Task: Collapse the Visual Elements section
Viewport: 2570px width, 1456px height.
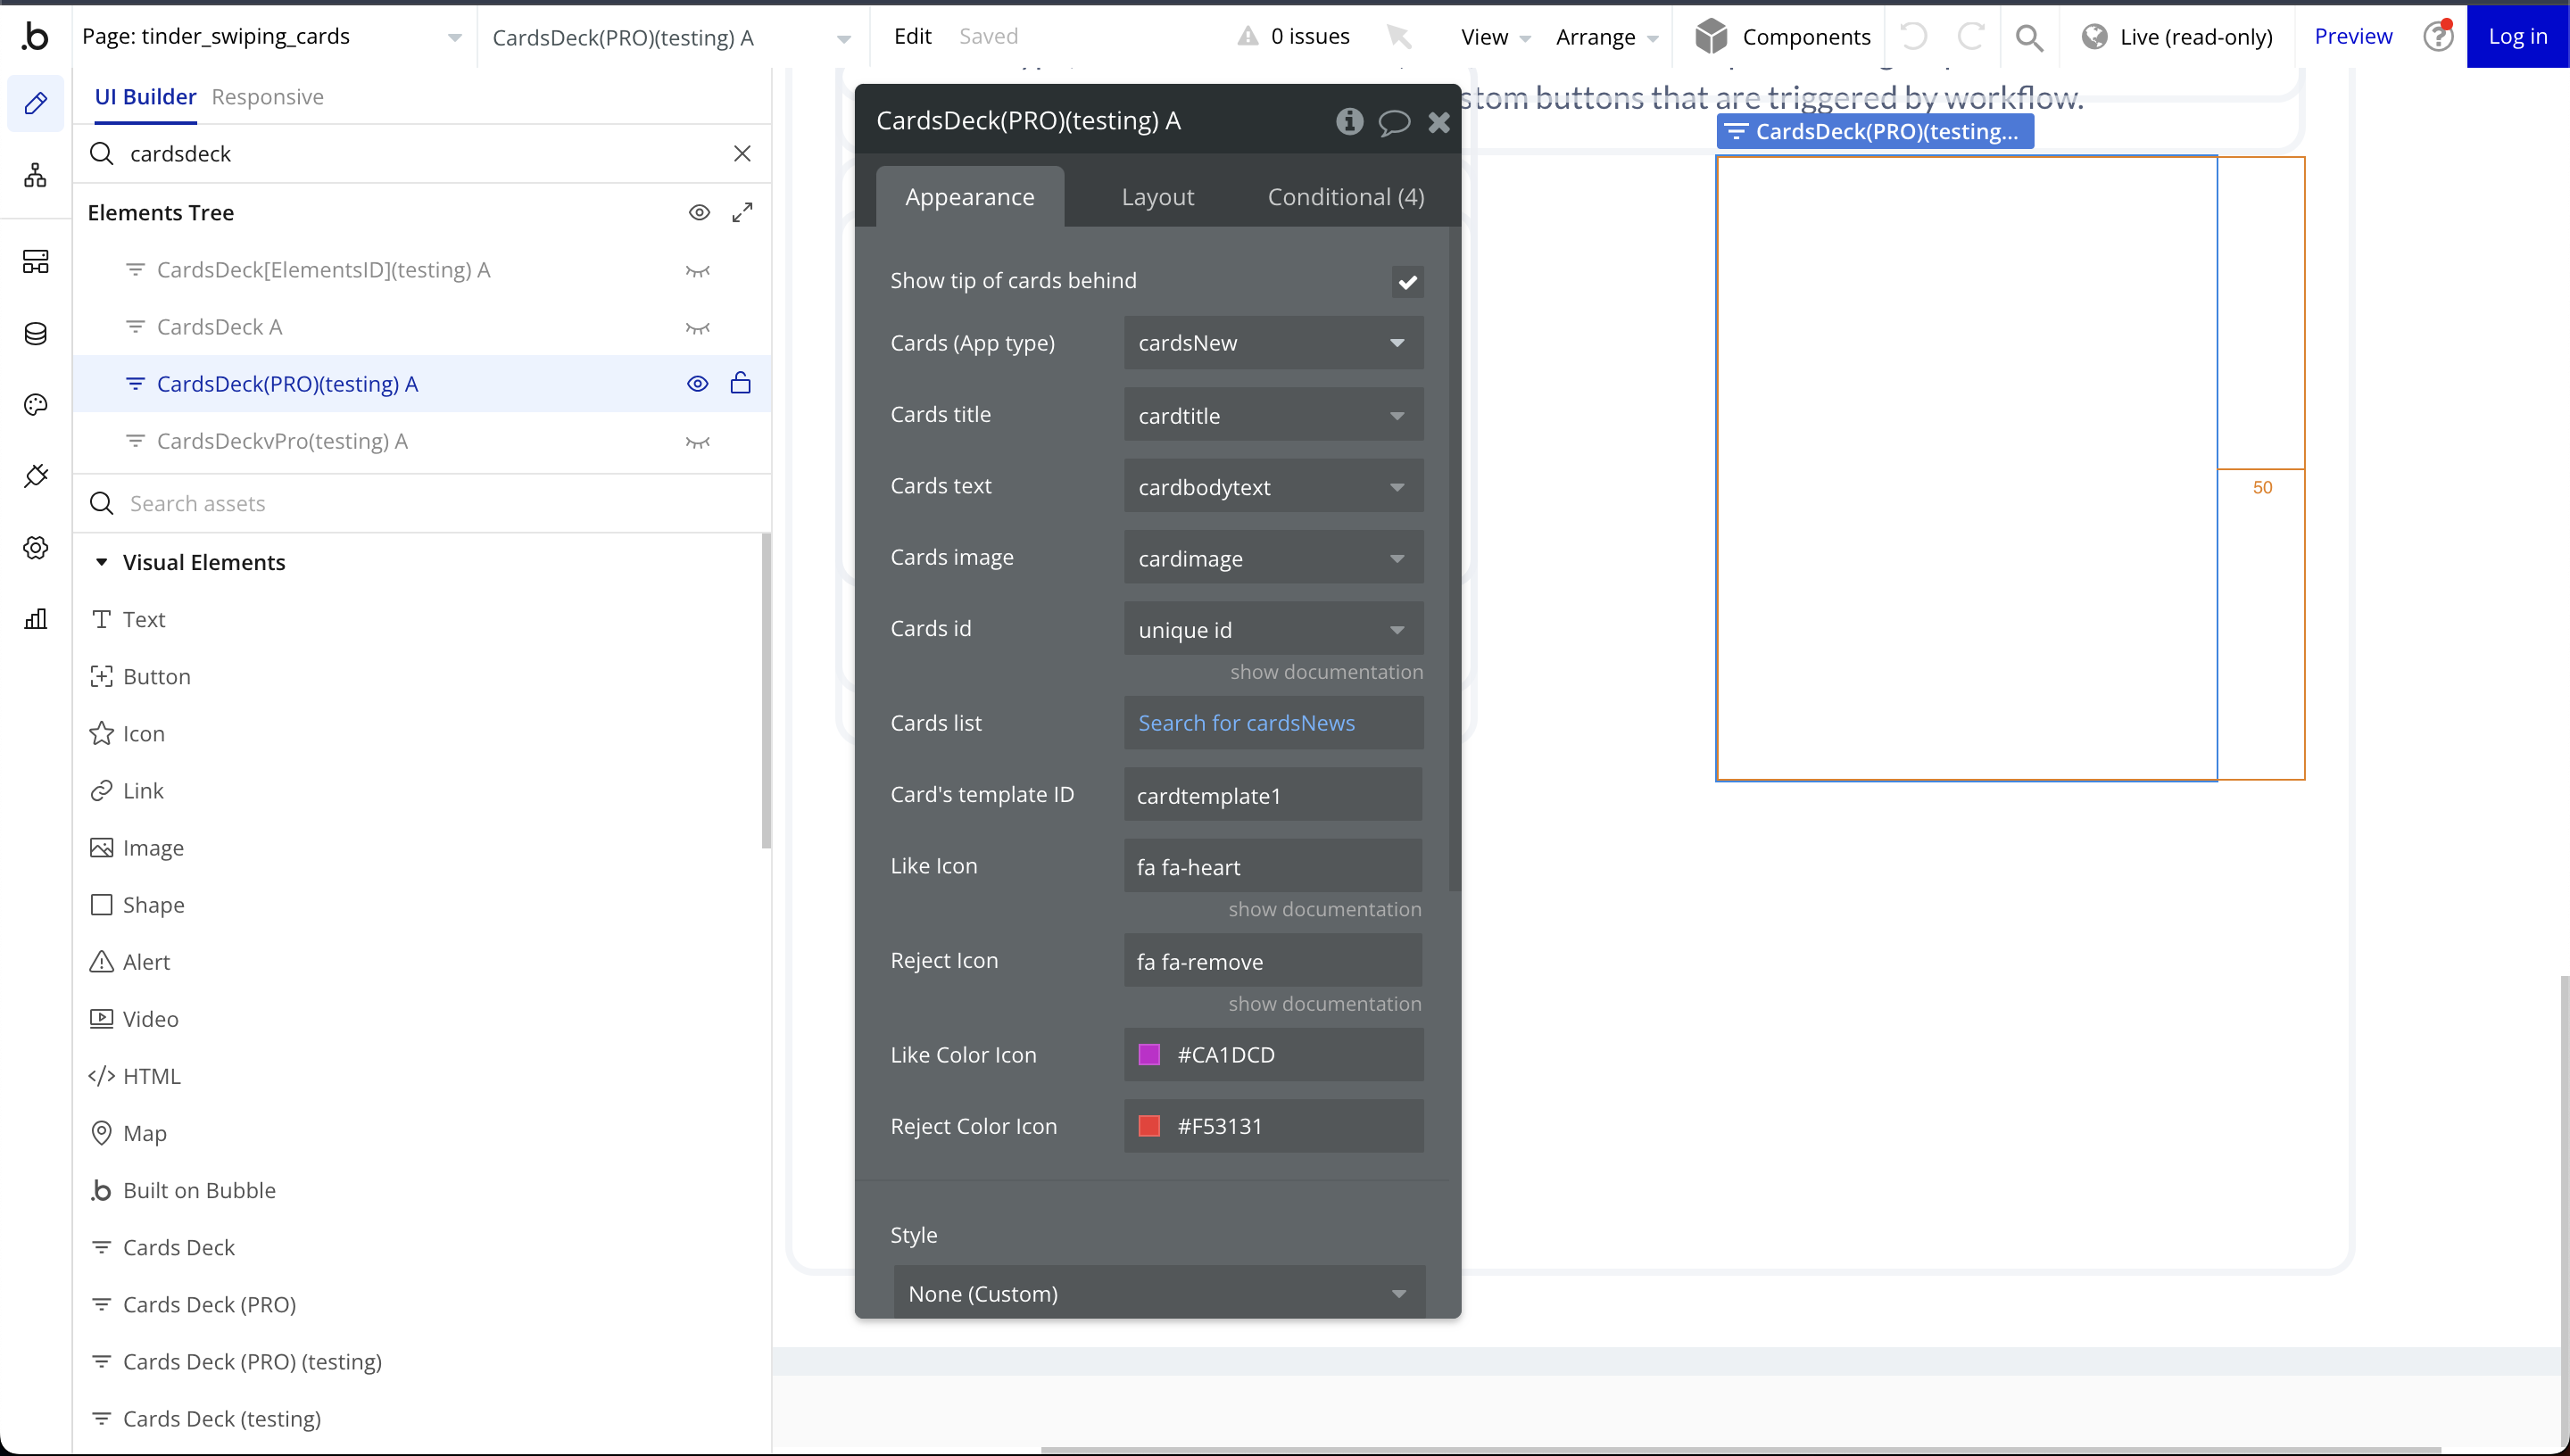Action: click(101, 562)
